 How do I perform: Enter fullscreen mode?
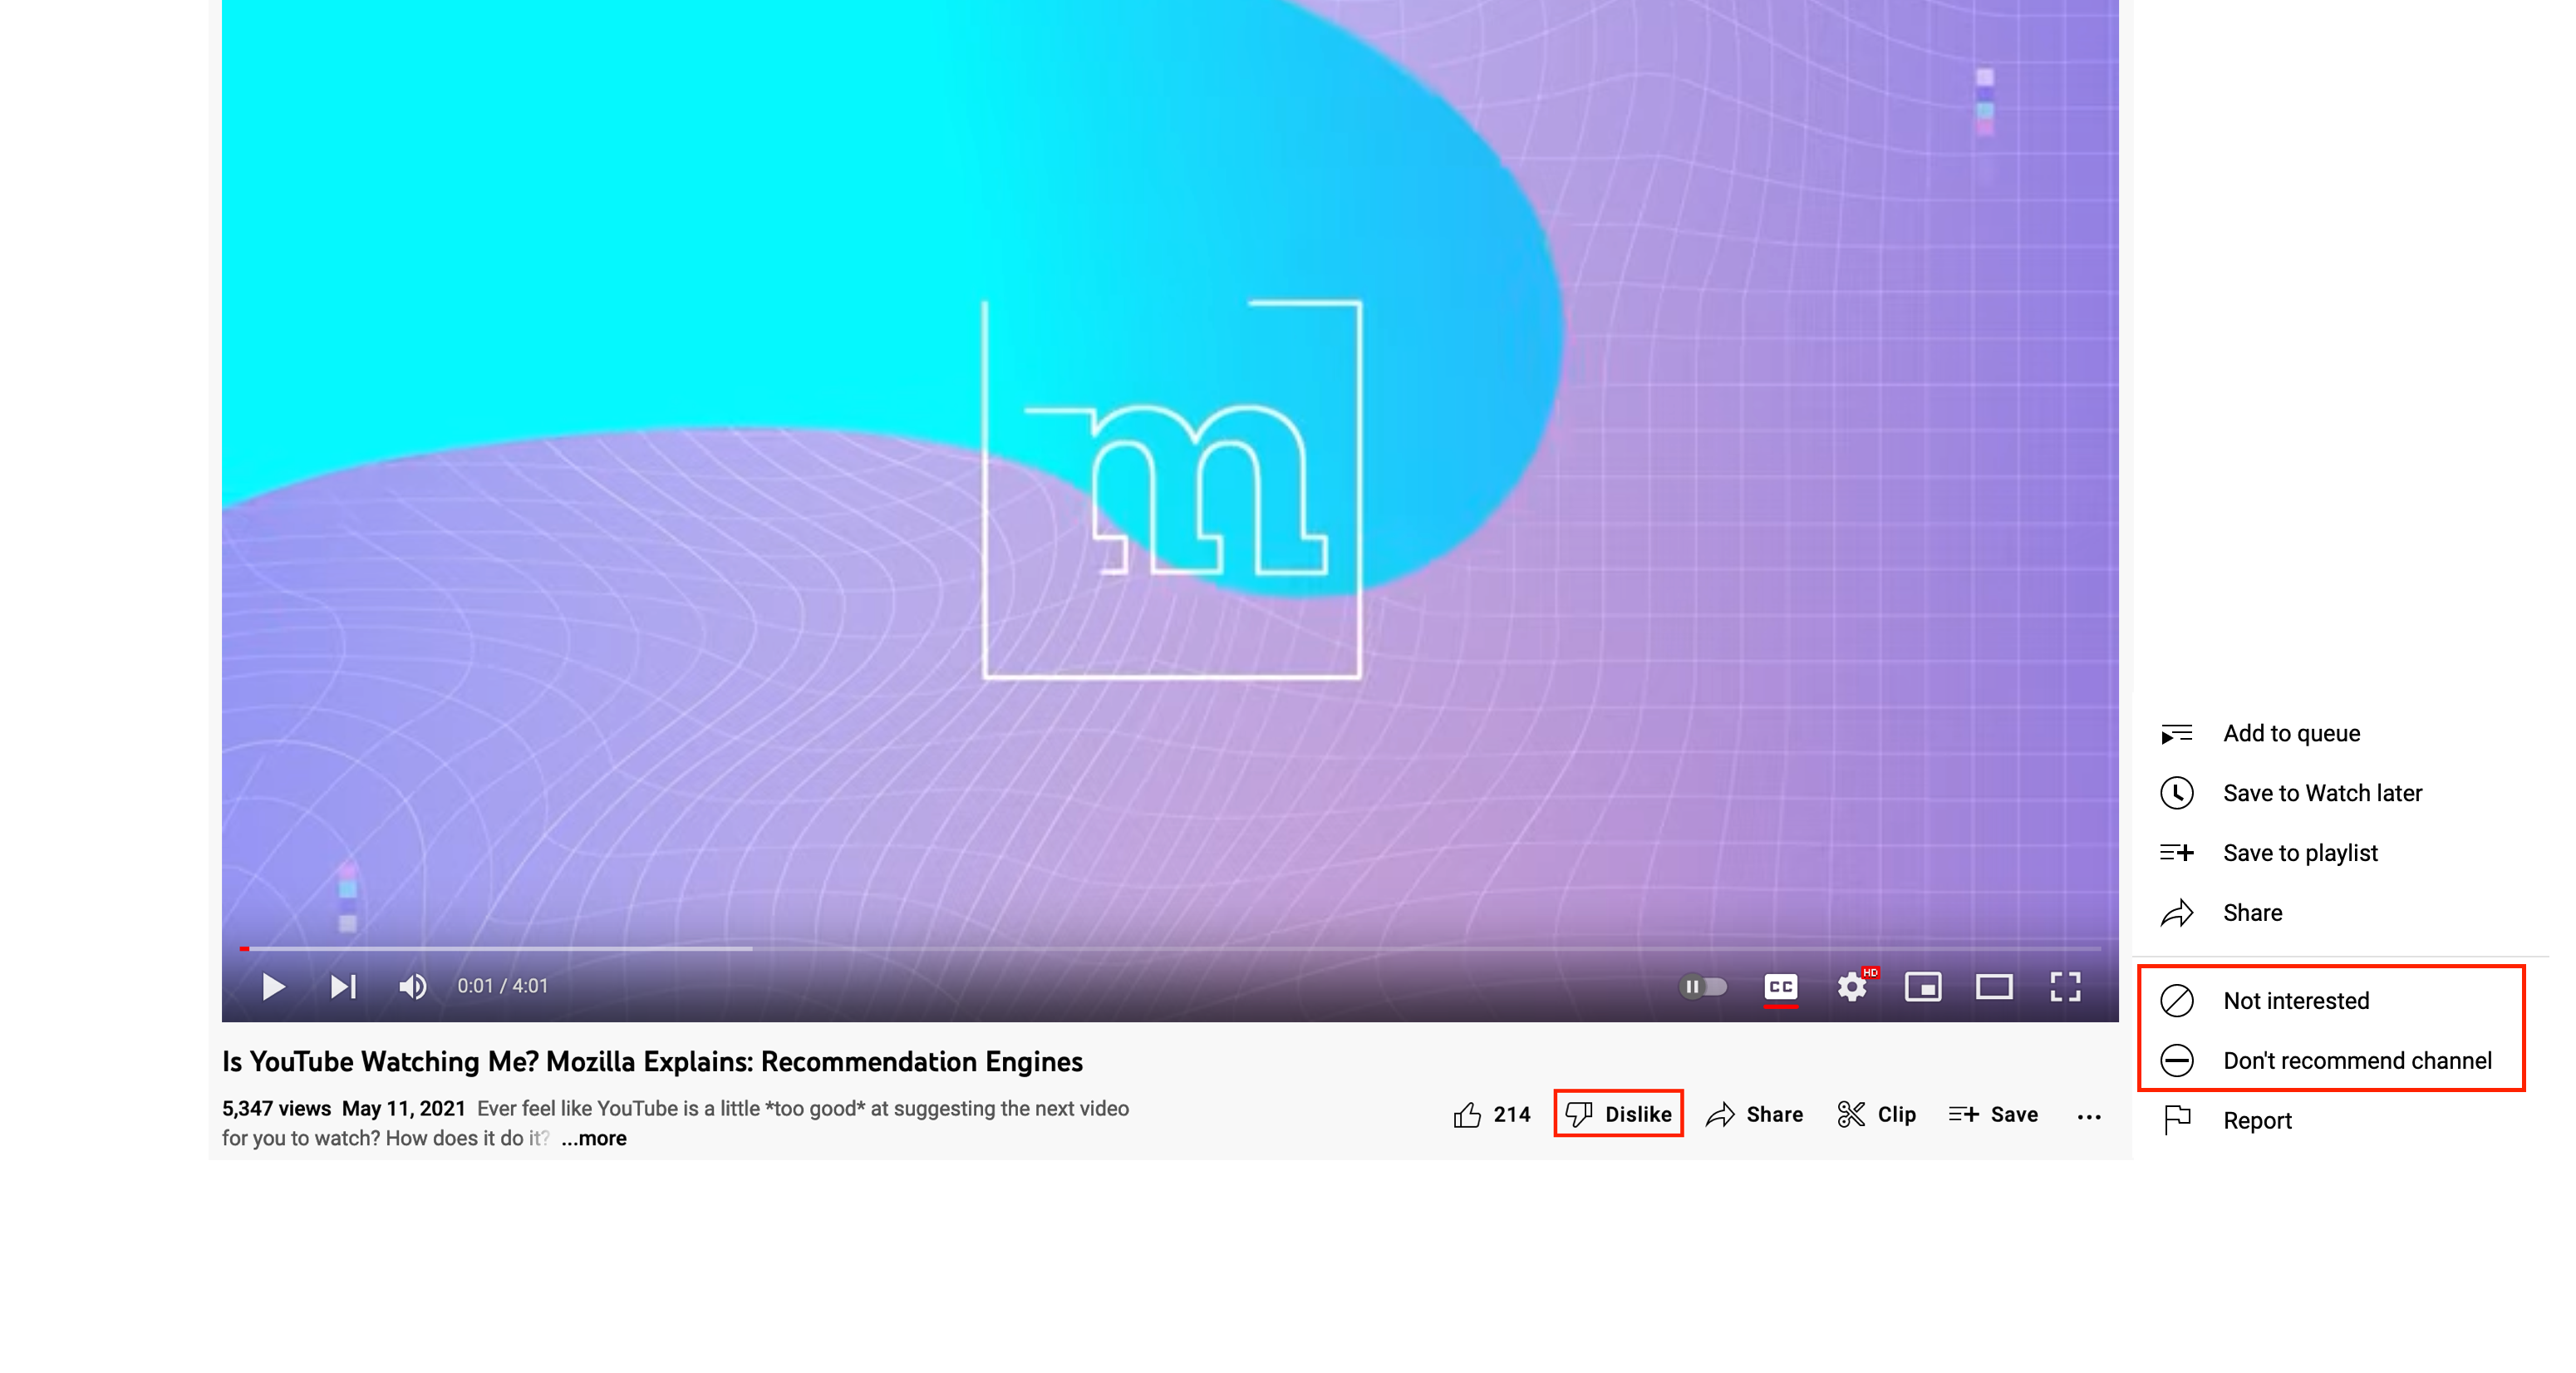pyautogui.click(x=2065, y=987)
